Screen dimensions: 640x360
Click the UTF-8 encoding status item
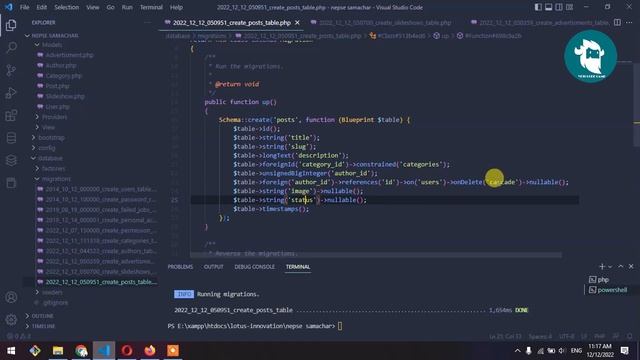tap(567, 336)
